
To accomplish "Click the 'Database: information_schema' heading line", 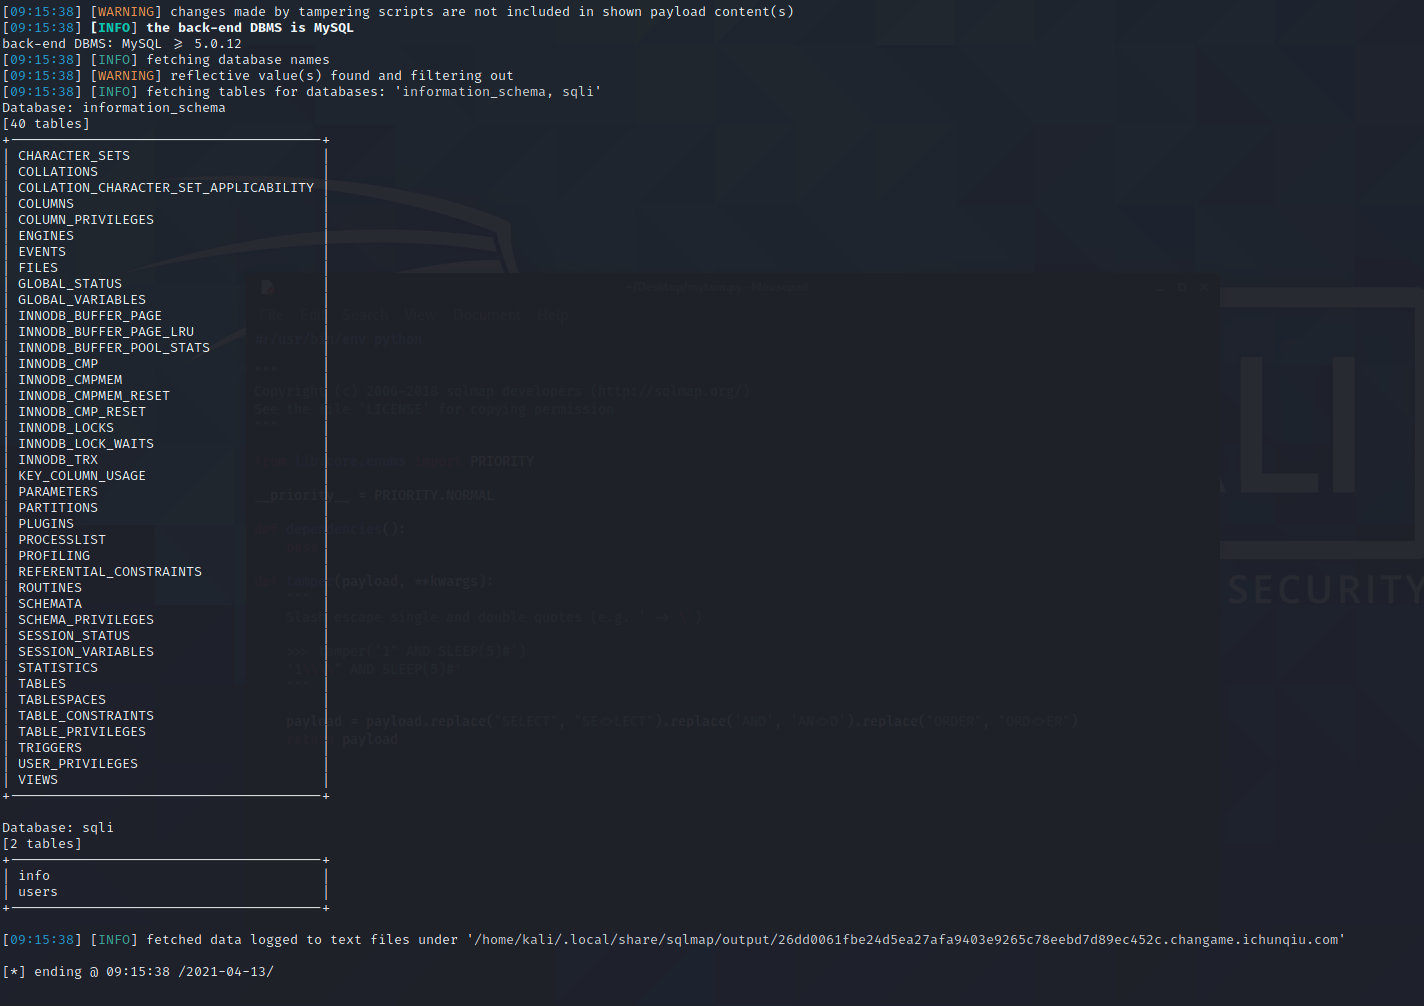I will click(x=114, y=108).
